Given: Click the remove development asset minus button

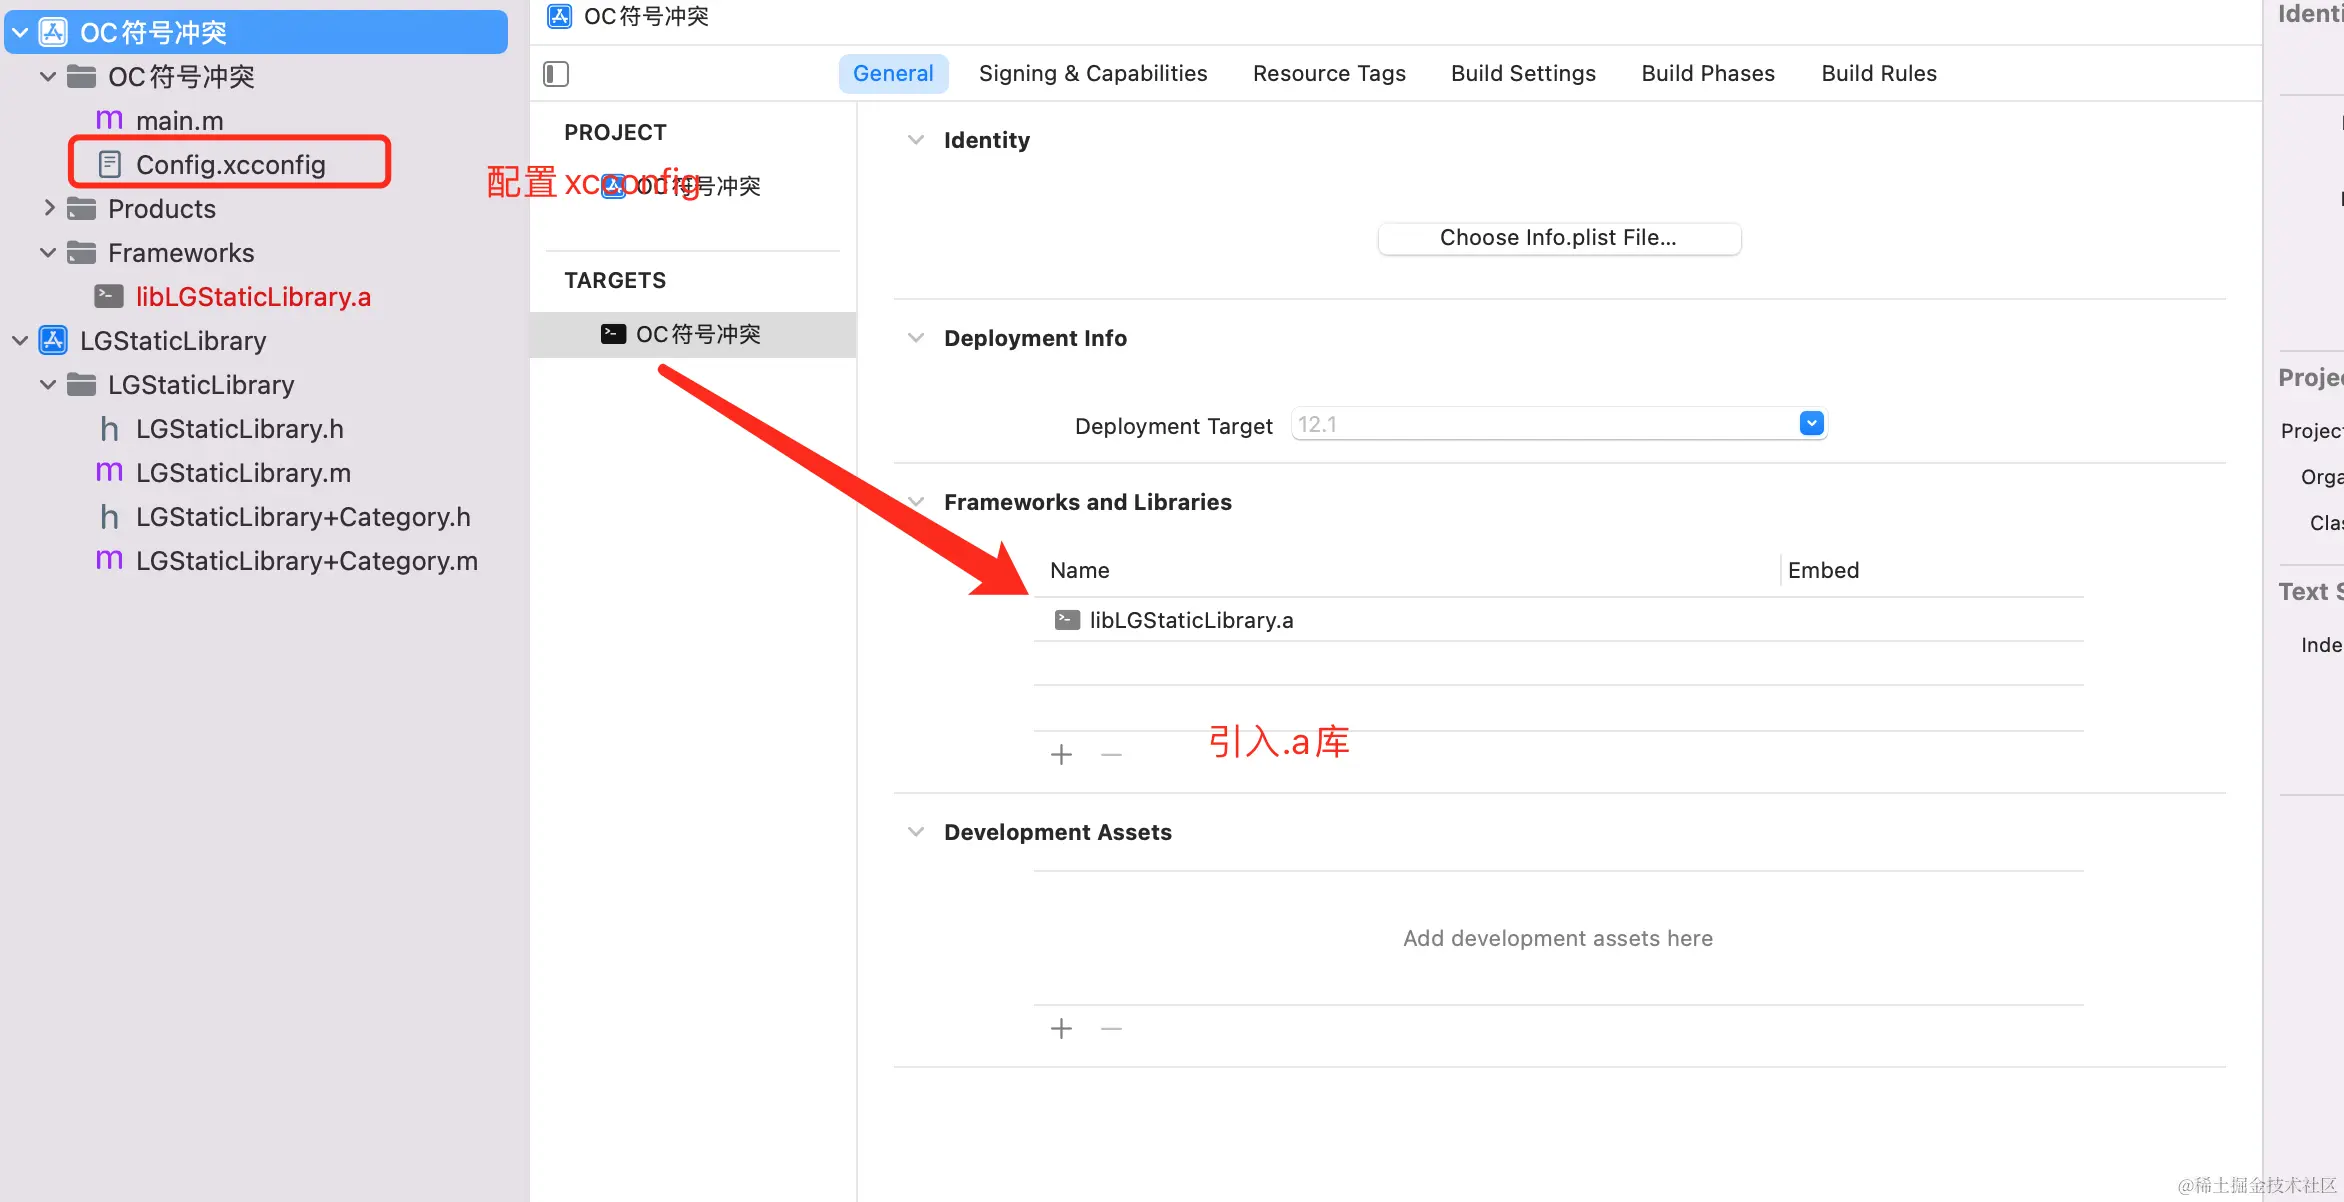Looking at the screenshot, I should click(1111, 1028).
